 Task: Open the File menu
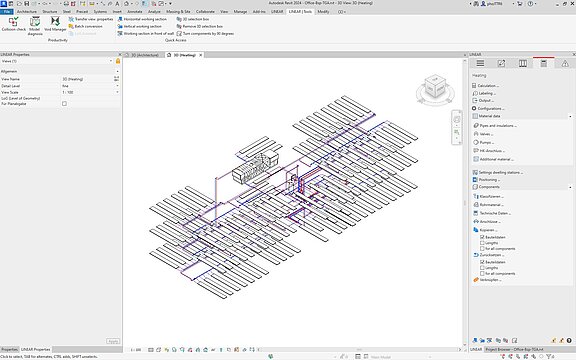pos(7,12)
